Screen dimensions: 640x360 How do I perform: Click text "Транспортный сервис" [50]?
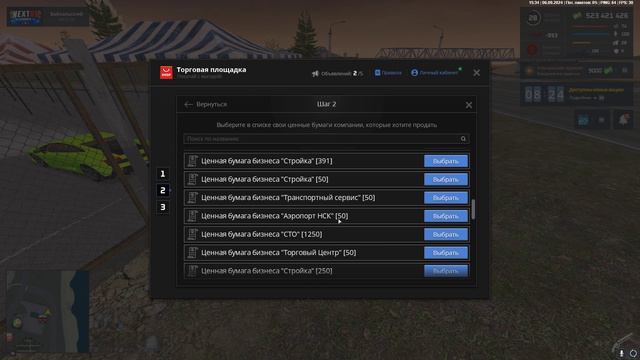click(x=329, y=198)
